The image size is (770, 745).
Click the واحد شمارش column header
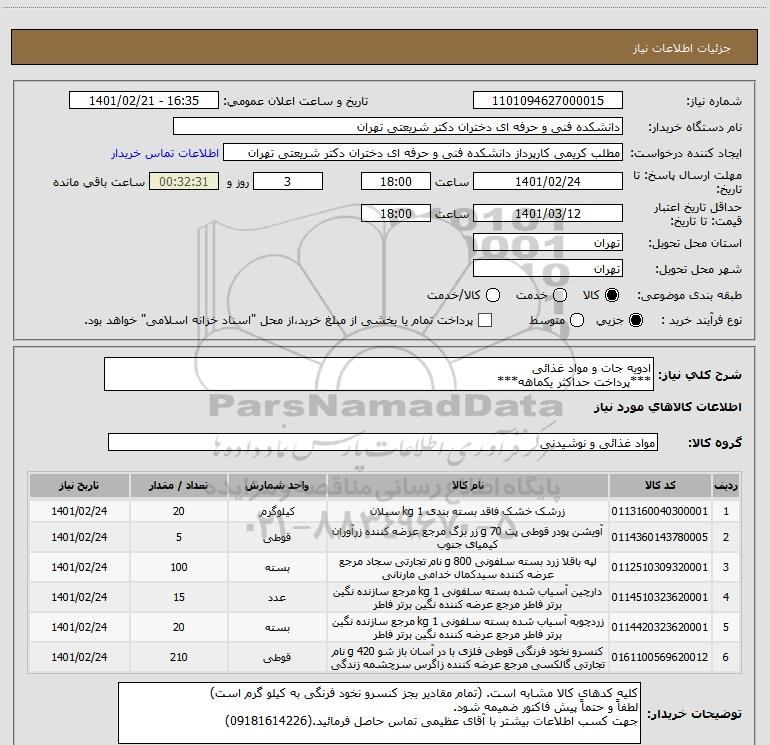click(277, 486)
